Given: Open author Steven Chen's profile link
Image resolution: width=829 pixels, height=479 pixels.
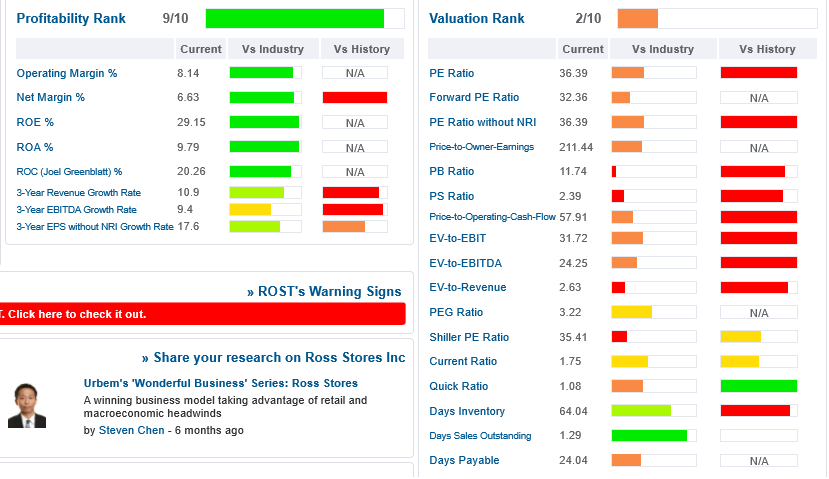Looking at the screenshot, I should [x=132, y=430].
